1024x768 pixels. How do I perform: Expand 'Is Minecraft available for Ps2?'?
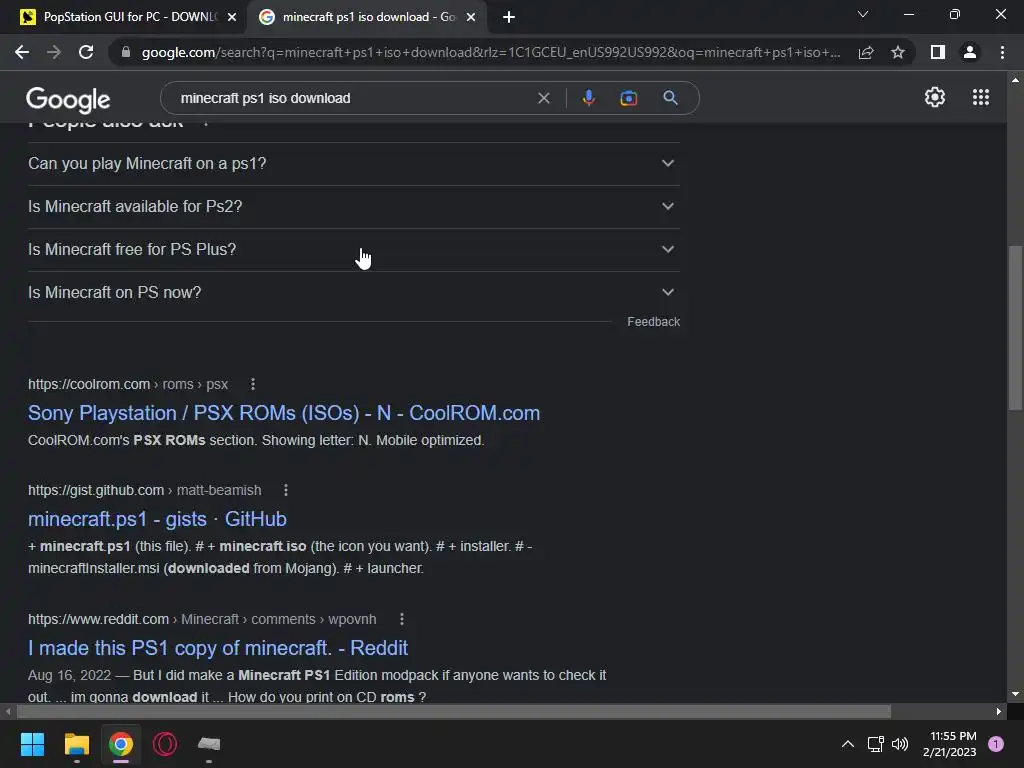(x=353, y=206)
